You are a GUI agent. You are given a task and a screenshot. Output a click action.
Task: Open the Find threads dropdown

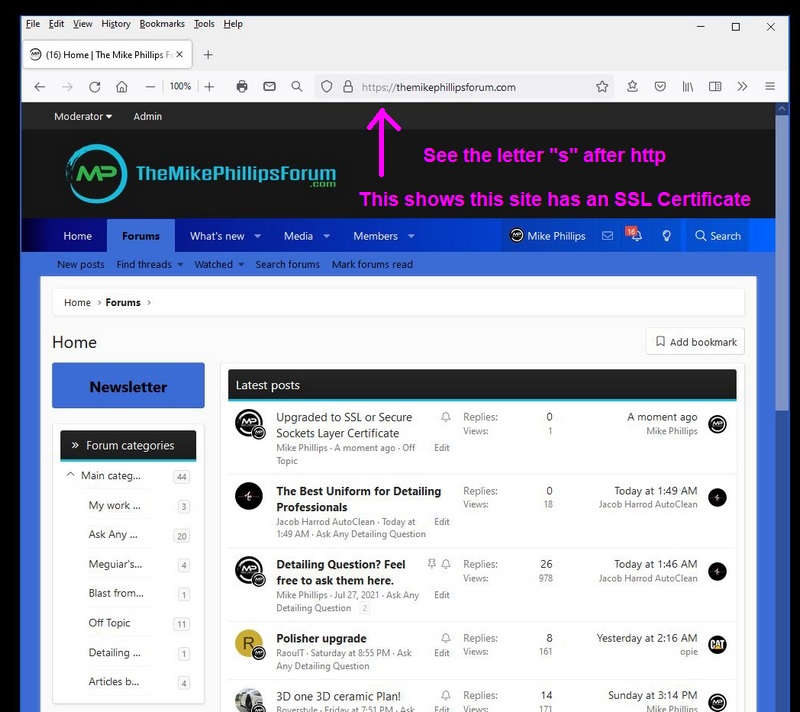[x=149, y=264]
